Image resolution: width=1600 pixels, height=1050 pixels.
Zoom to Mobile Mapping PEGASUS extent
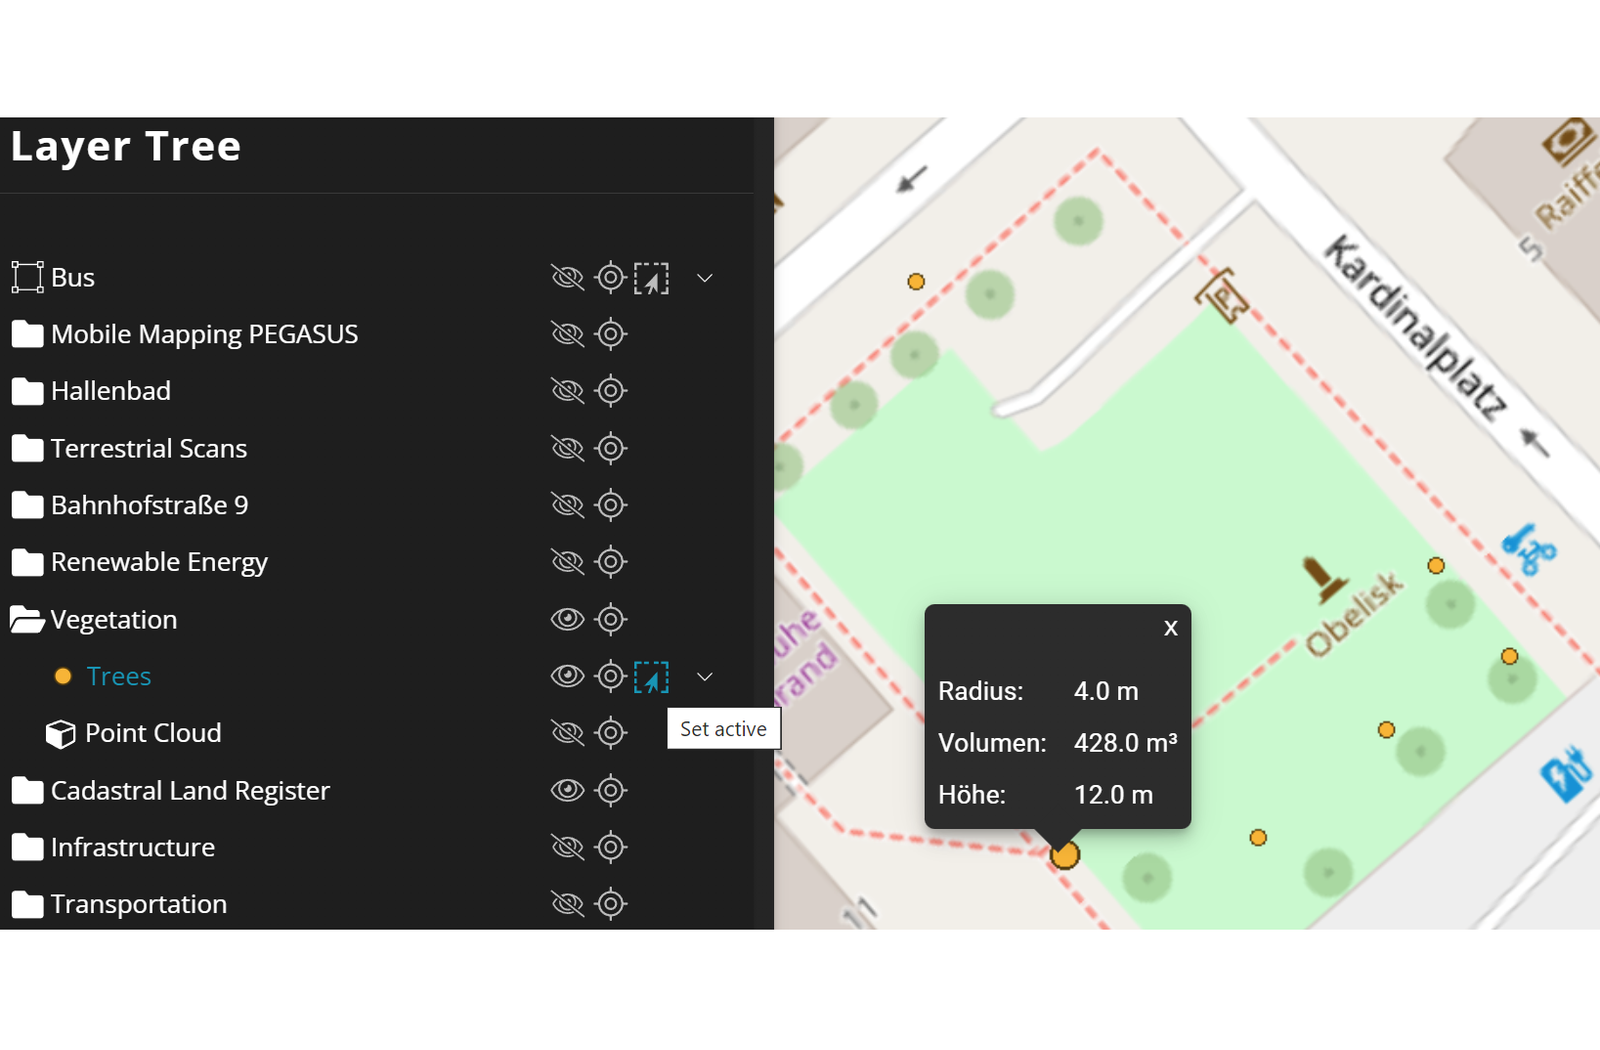pyautogui.click(x=610, y=334)
